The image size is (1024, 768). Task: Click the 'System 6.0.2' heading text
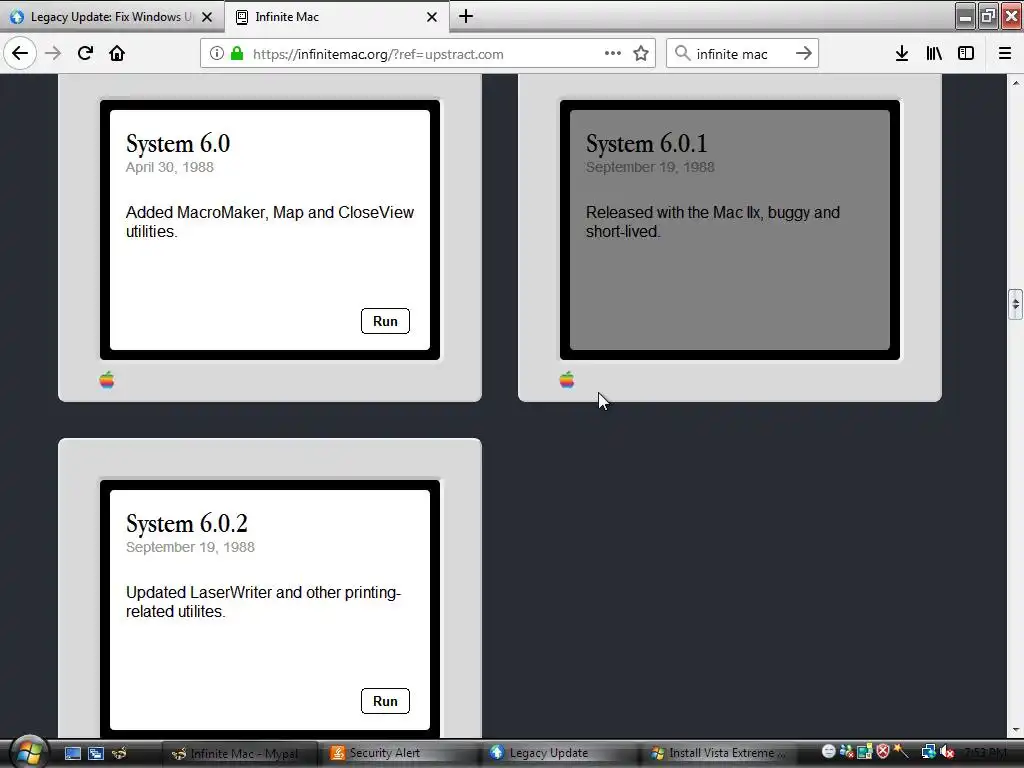click(x=187, y=524)
